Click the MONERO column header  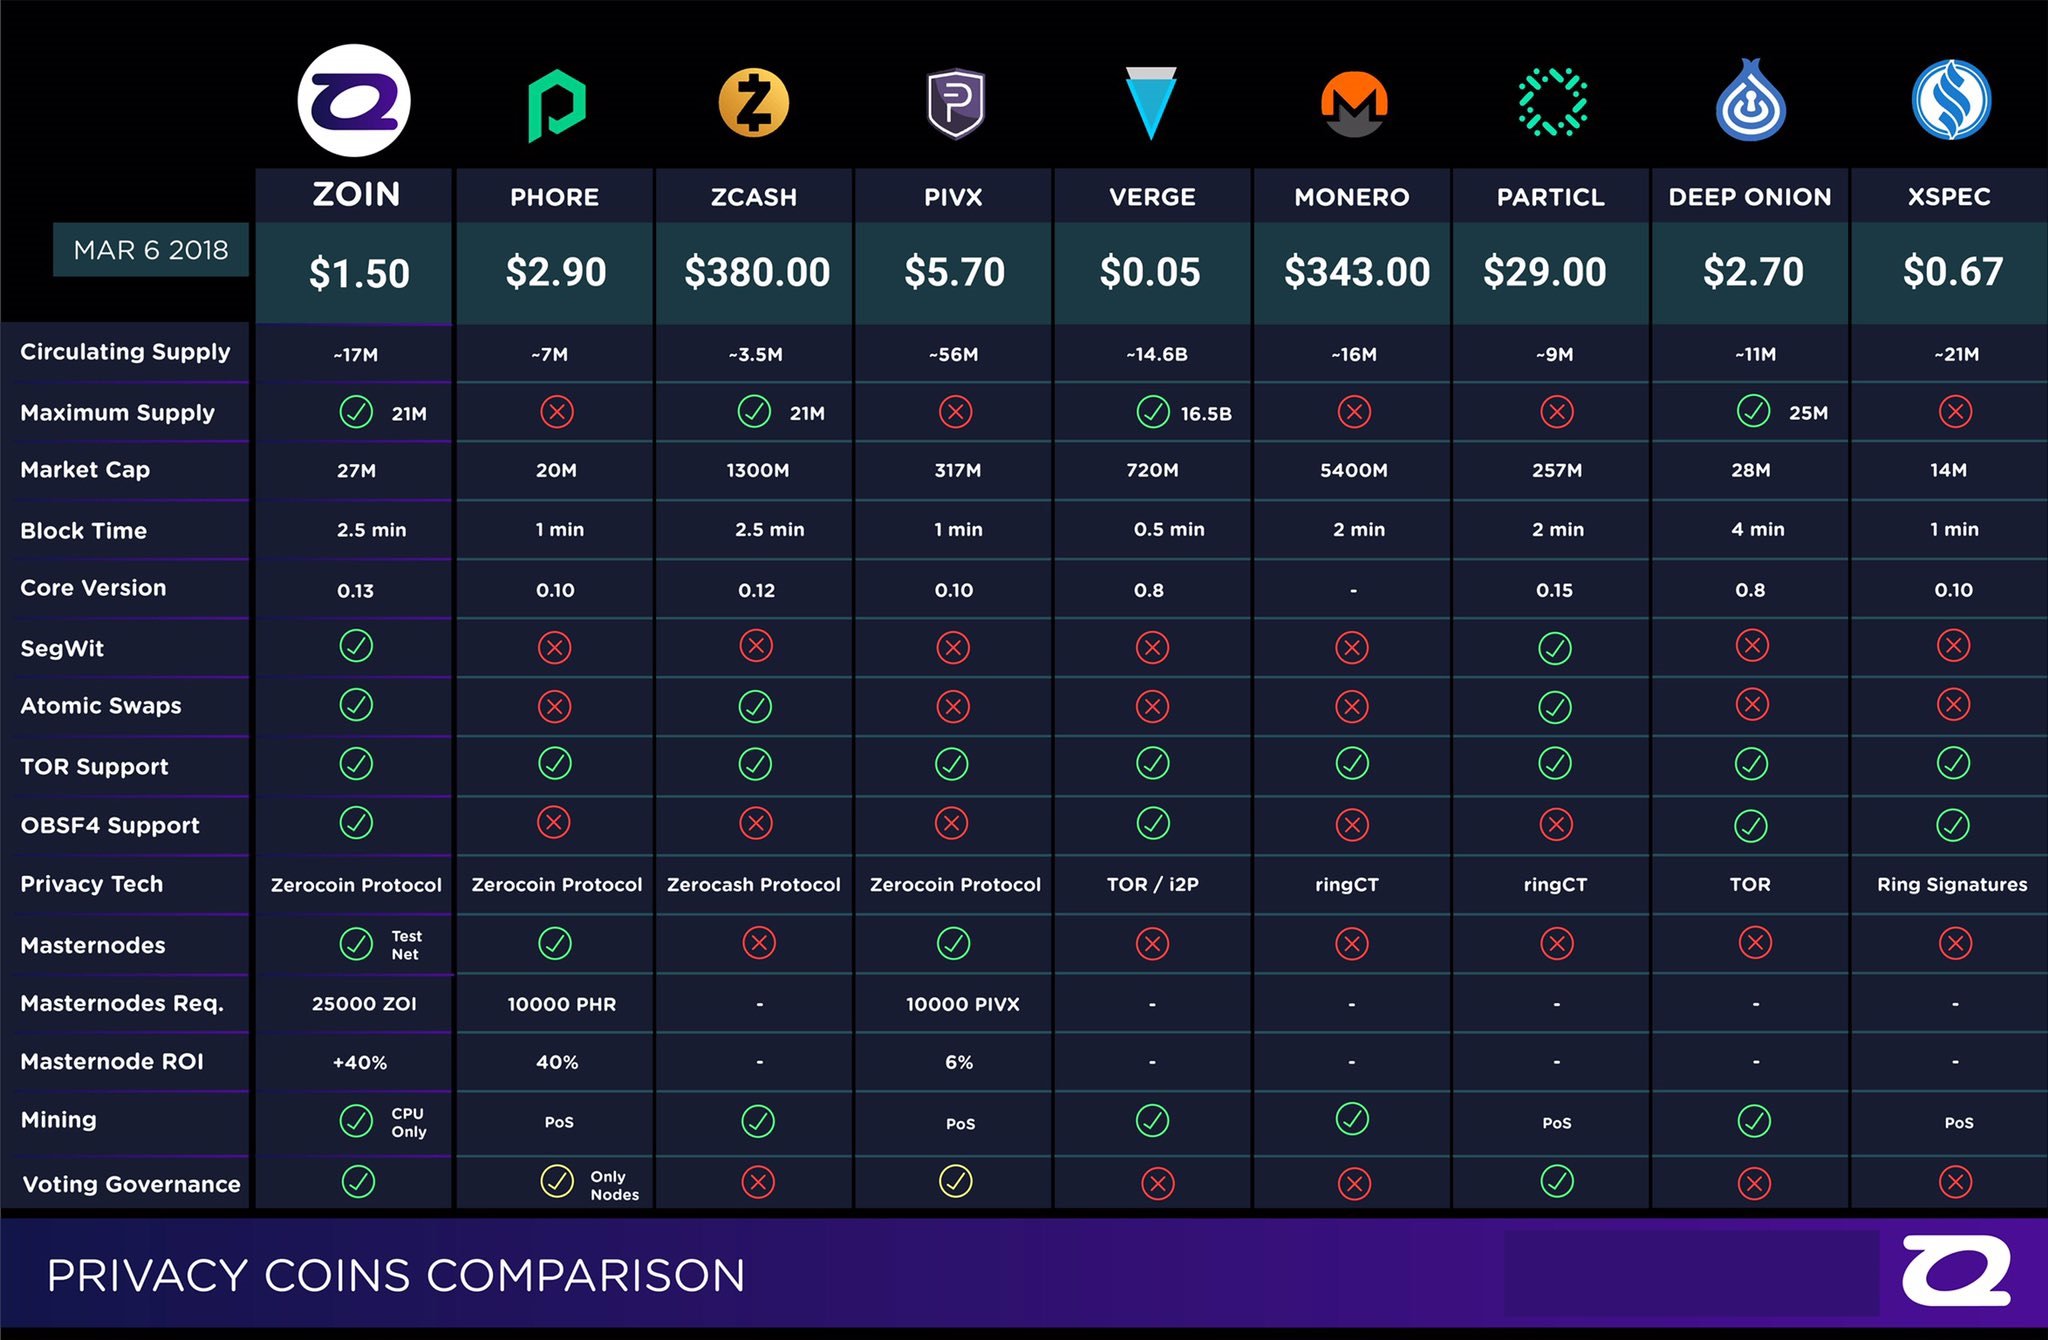(x=1352, y=197)
